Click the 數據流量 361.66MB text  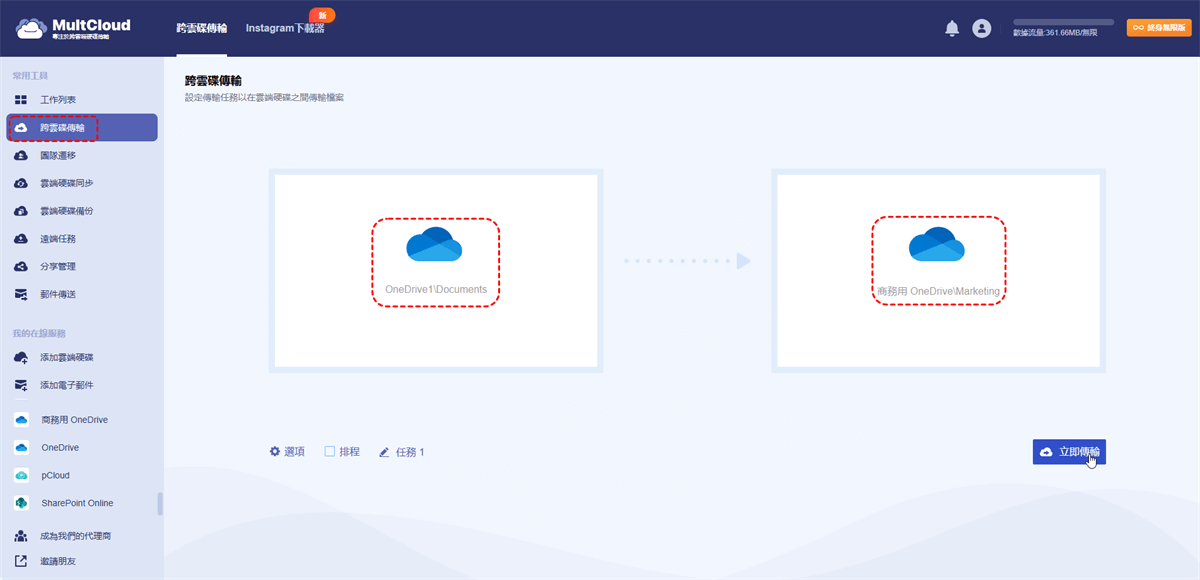point(1055,33)
